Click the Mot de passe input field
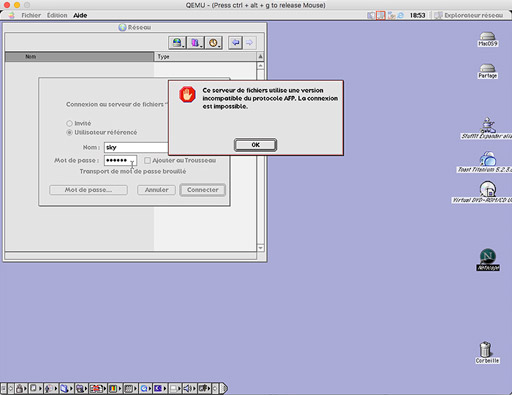Image resolution: width=512 pixels, height=395 pixels. 120,160
